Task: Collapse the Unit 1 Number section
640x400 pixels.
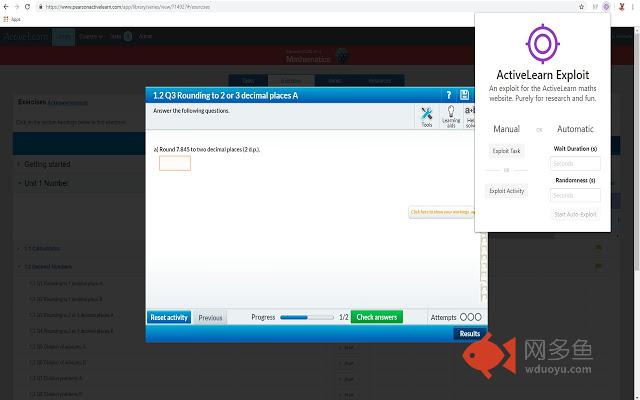Action: 42,183
